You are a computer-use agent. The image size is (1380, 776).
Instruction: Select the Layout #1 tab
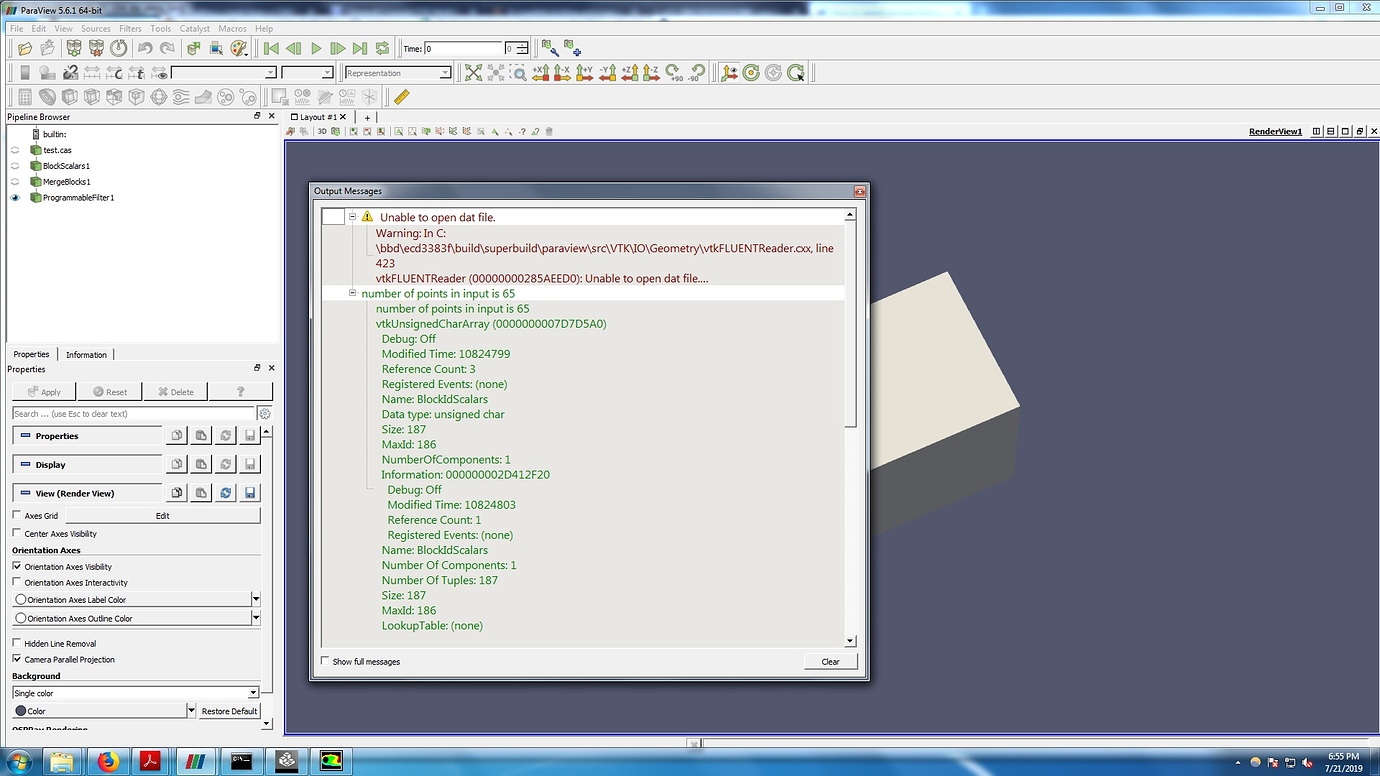(x=318, y=117)
